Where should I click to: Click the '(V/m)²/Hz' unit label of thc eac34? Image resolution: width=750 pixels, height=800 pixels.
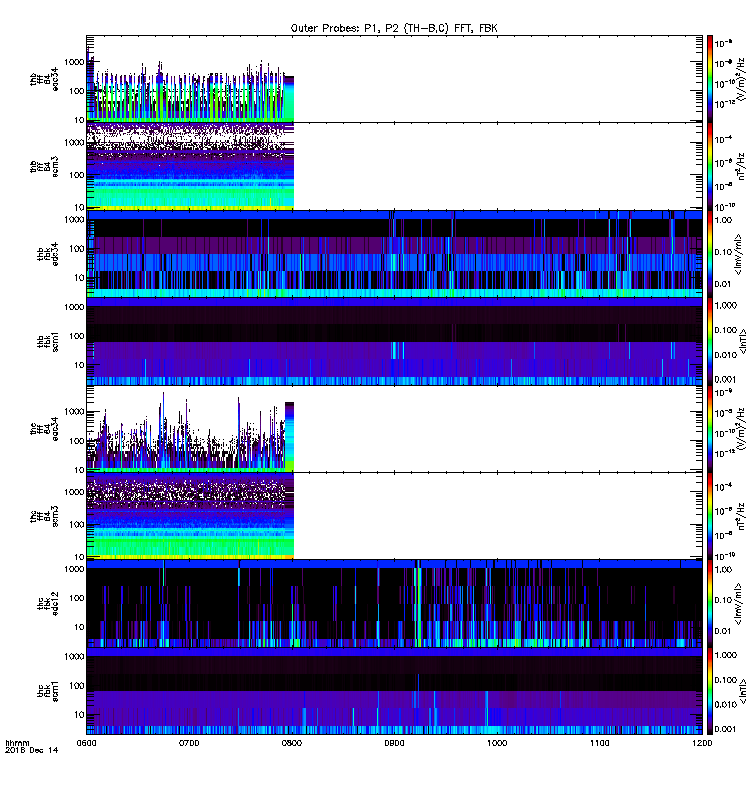pyautogui.click(x=741, y=429)
